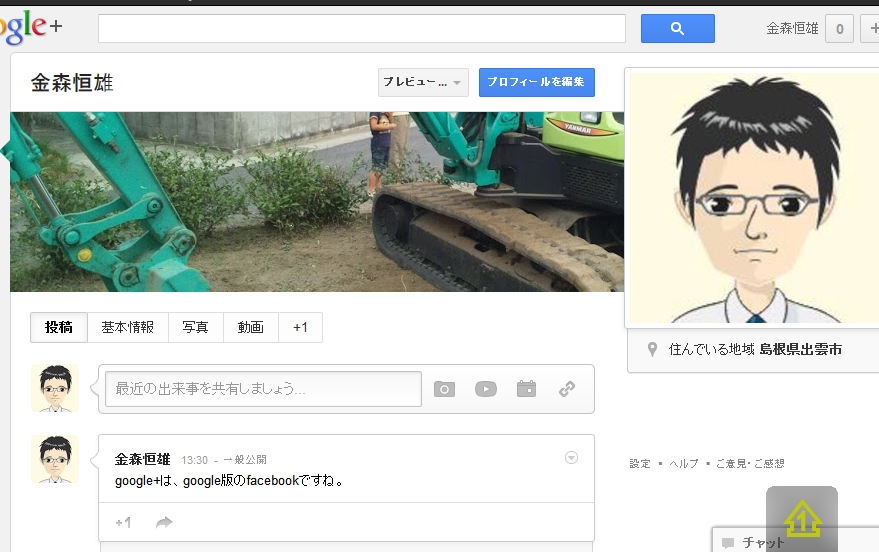879x552 pixels.
Task: Create an event with the calendar icon
Action: pos(526,389)
